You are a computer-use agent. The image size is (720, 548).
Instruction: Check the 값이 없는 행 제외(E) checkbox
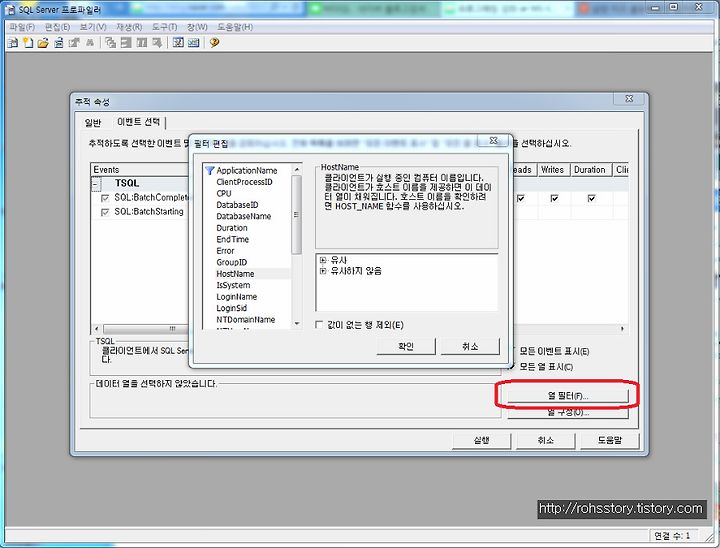pos(319,325)
